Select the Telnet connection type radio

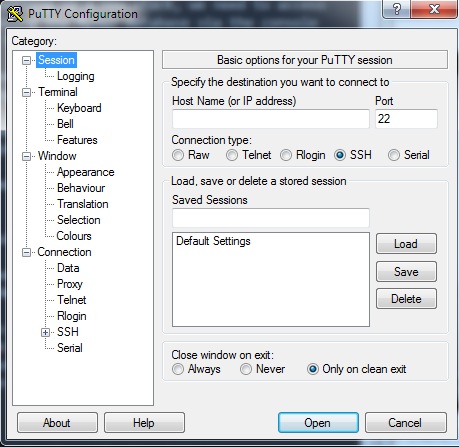tap(232, 155)
